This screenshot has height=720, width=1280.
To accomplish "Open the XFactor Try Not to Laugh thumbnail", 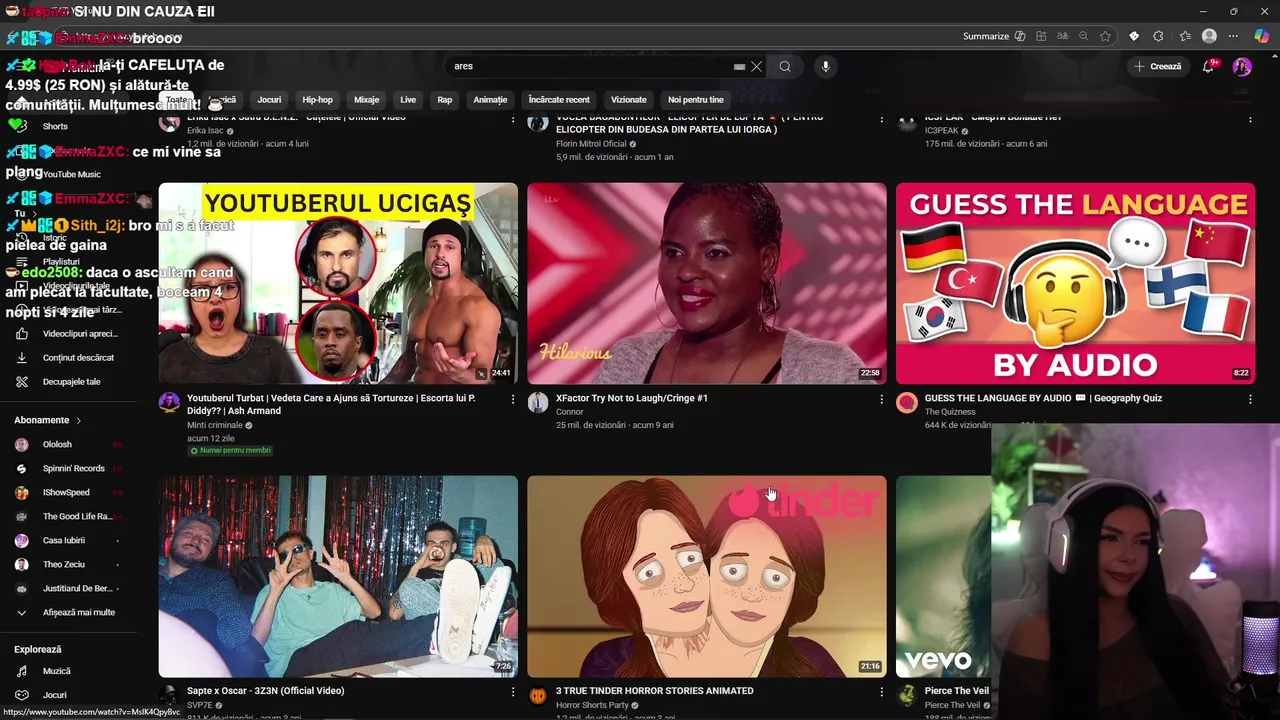I will pyautogui.click(x=707, y=283).
